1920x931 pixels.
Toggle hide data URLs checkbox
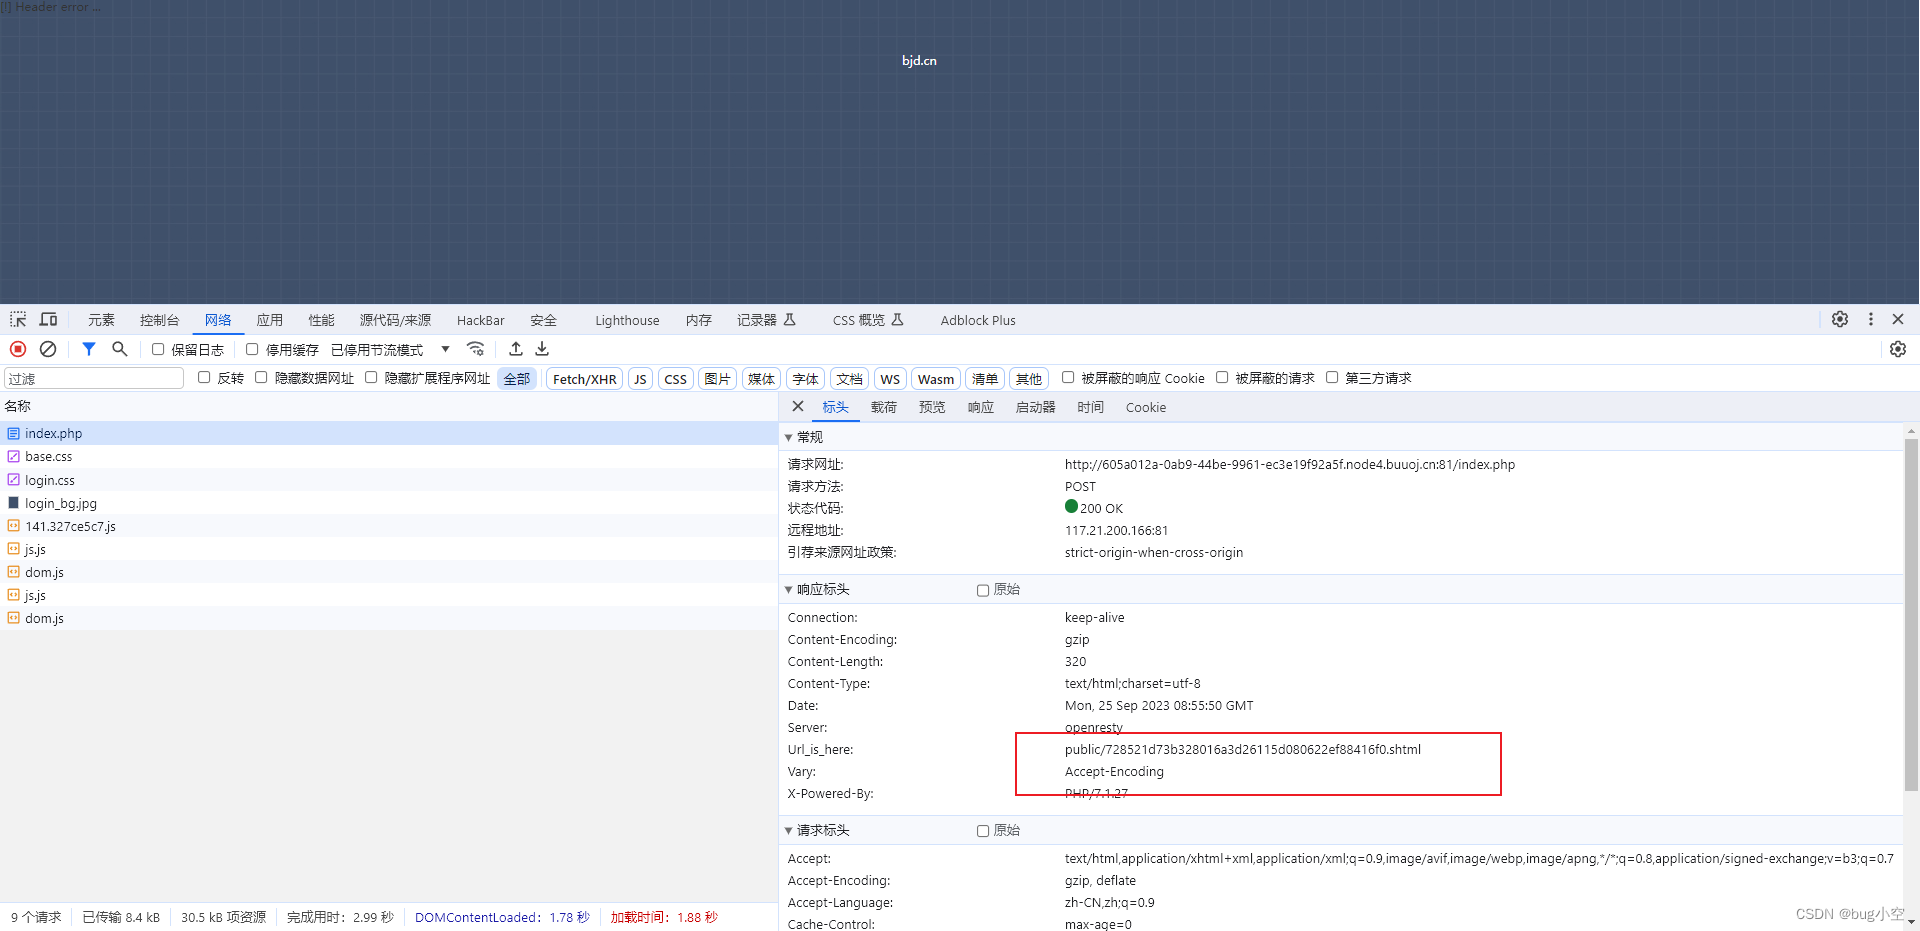(261, 377)
